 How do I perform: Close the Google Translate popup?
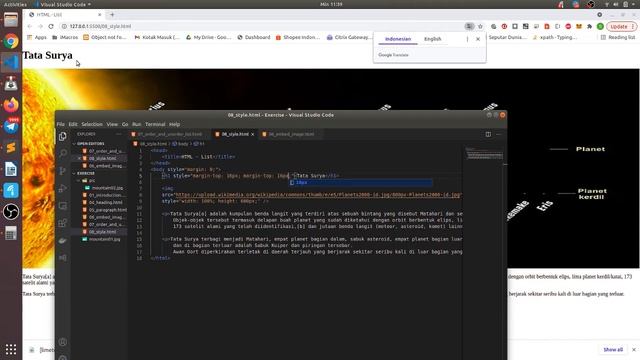478,39
